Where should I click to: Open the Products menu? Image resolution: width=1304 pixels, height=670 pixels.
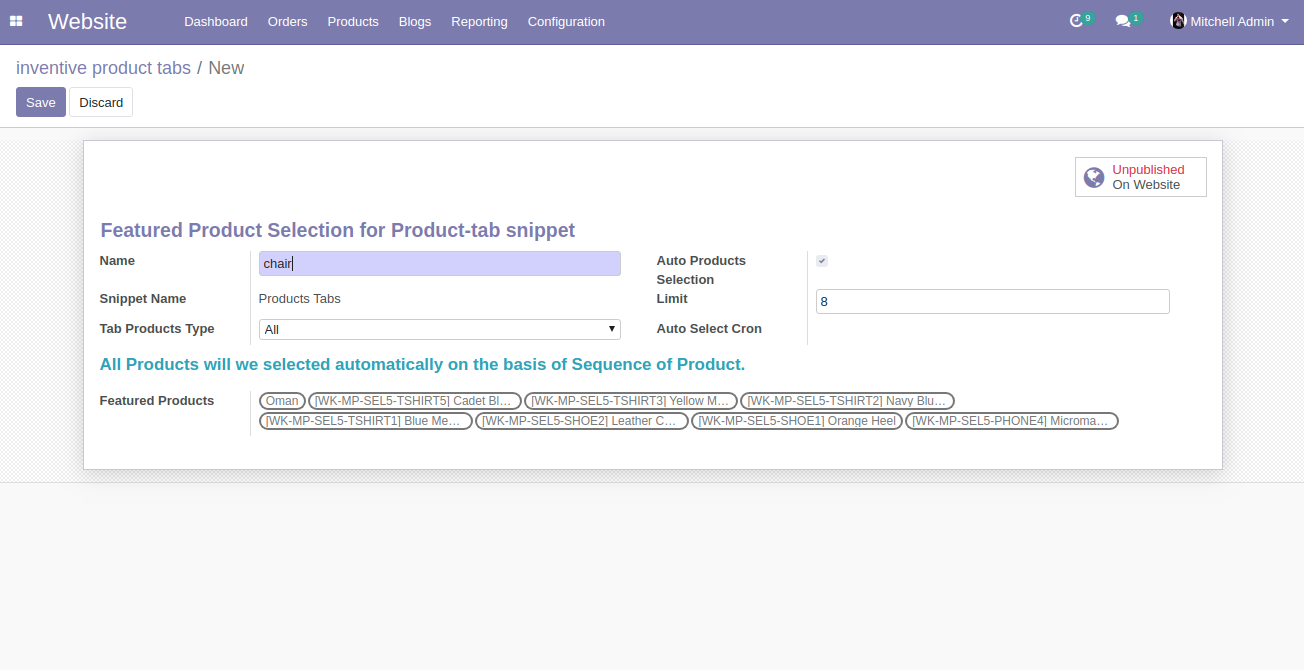(x=353, y=21)
